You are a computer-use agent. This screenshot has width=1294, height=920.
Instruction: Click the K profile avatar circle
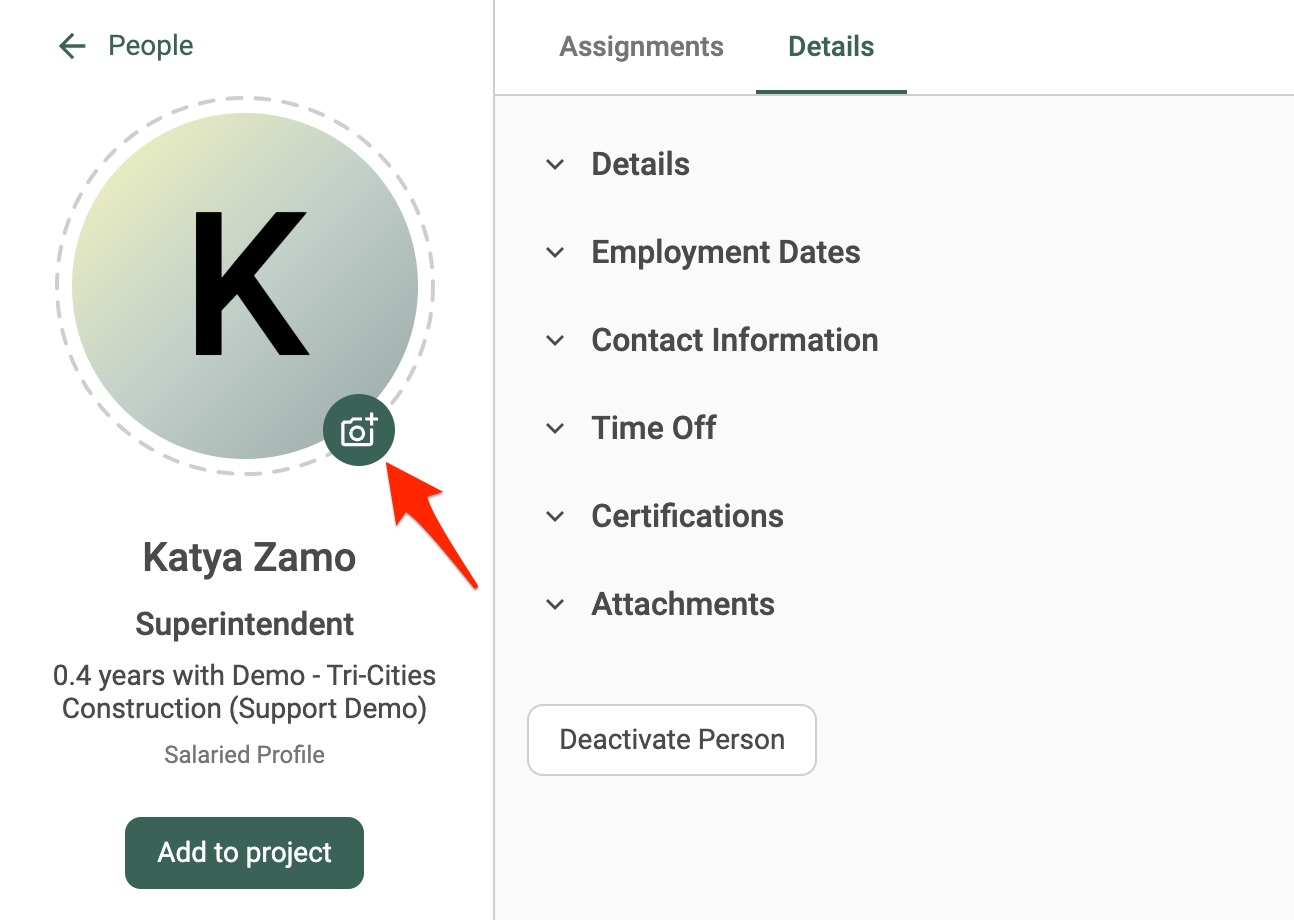[245, 286]
